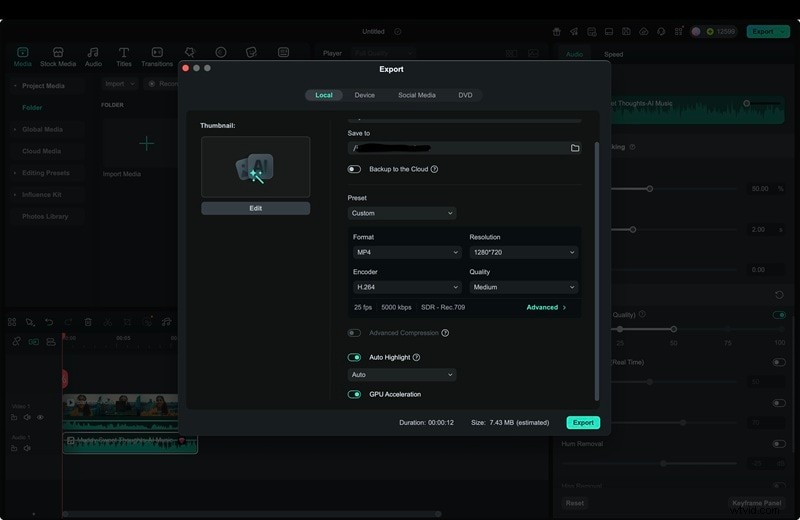The image size is (800, 520).
Task: Select the Audio tab in properties panel
Action: (x=574, y=54)
